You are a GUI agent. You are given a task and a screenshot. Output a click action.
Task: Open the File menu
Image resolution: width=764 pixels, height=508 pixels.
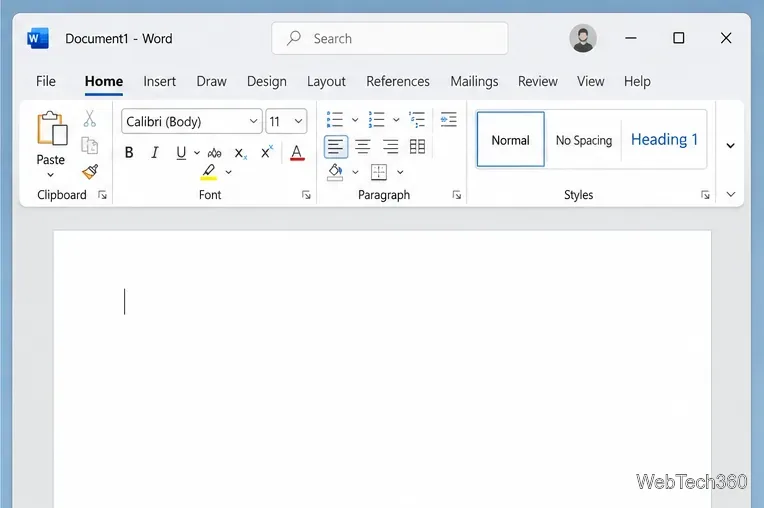point(46,81)
